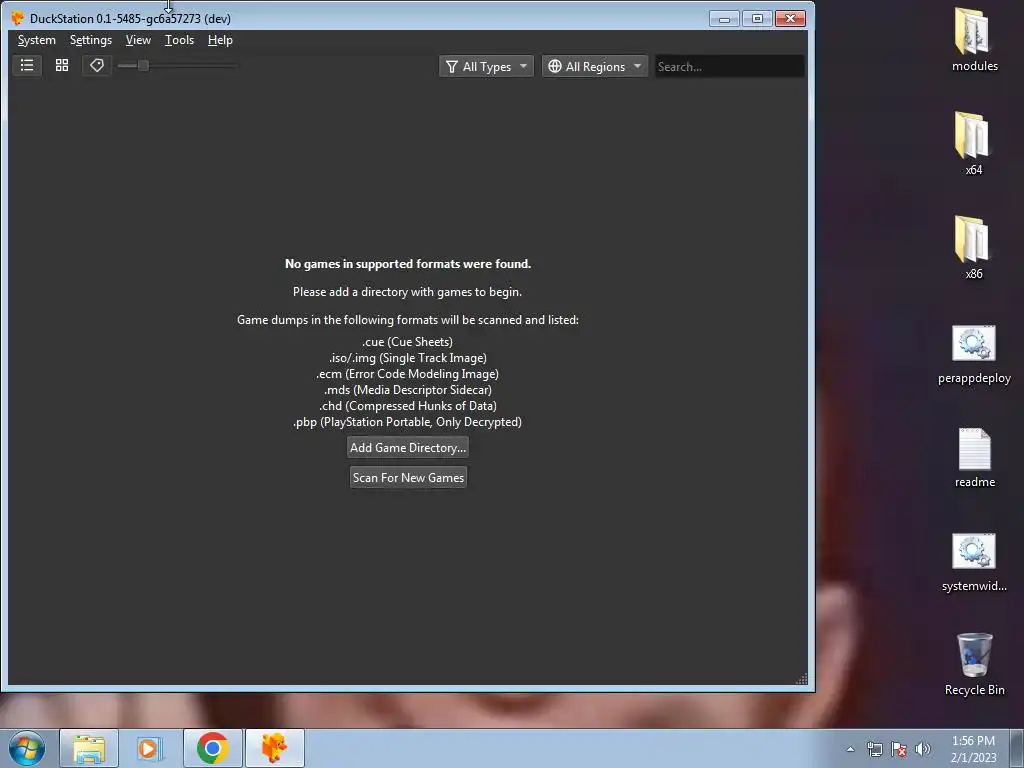Click 'No games in supported formats' text
Image resolution: width=1024 pixels, height=768 pixels.
[408, 264]
